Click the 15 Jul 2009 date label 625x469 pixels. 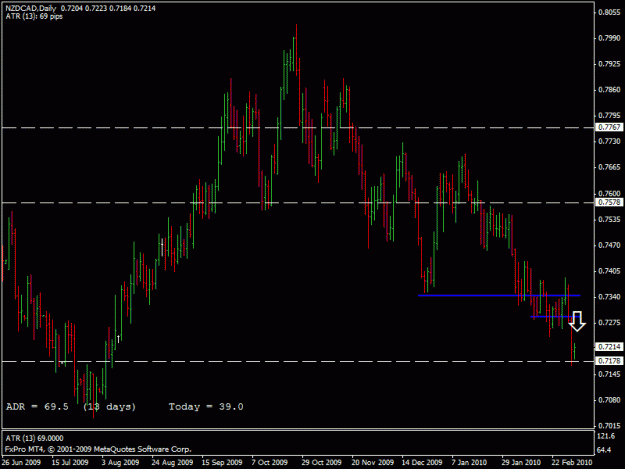point(70,462)
